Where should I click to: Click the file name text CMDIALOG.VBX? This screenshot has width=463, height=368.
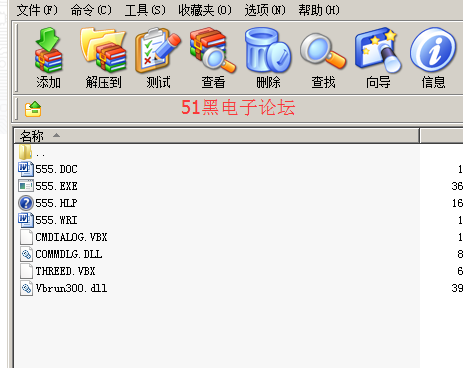coord(71,237)
